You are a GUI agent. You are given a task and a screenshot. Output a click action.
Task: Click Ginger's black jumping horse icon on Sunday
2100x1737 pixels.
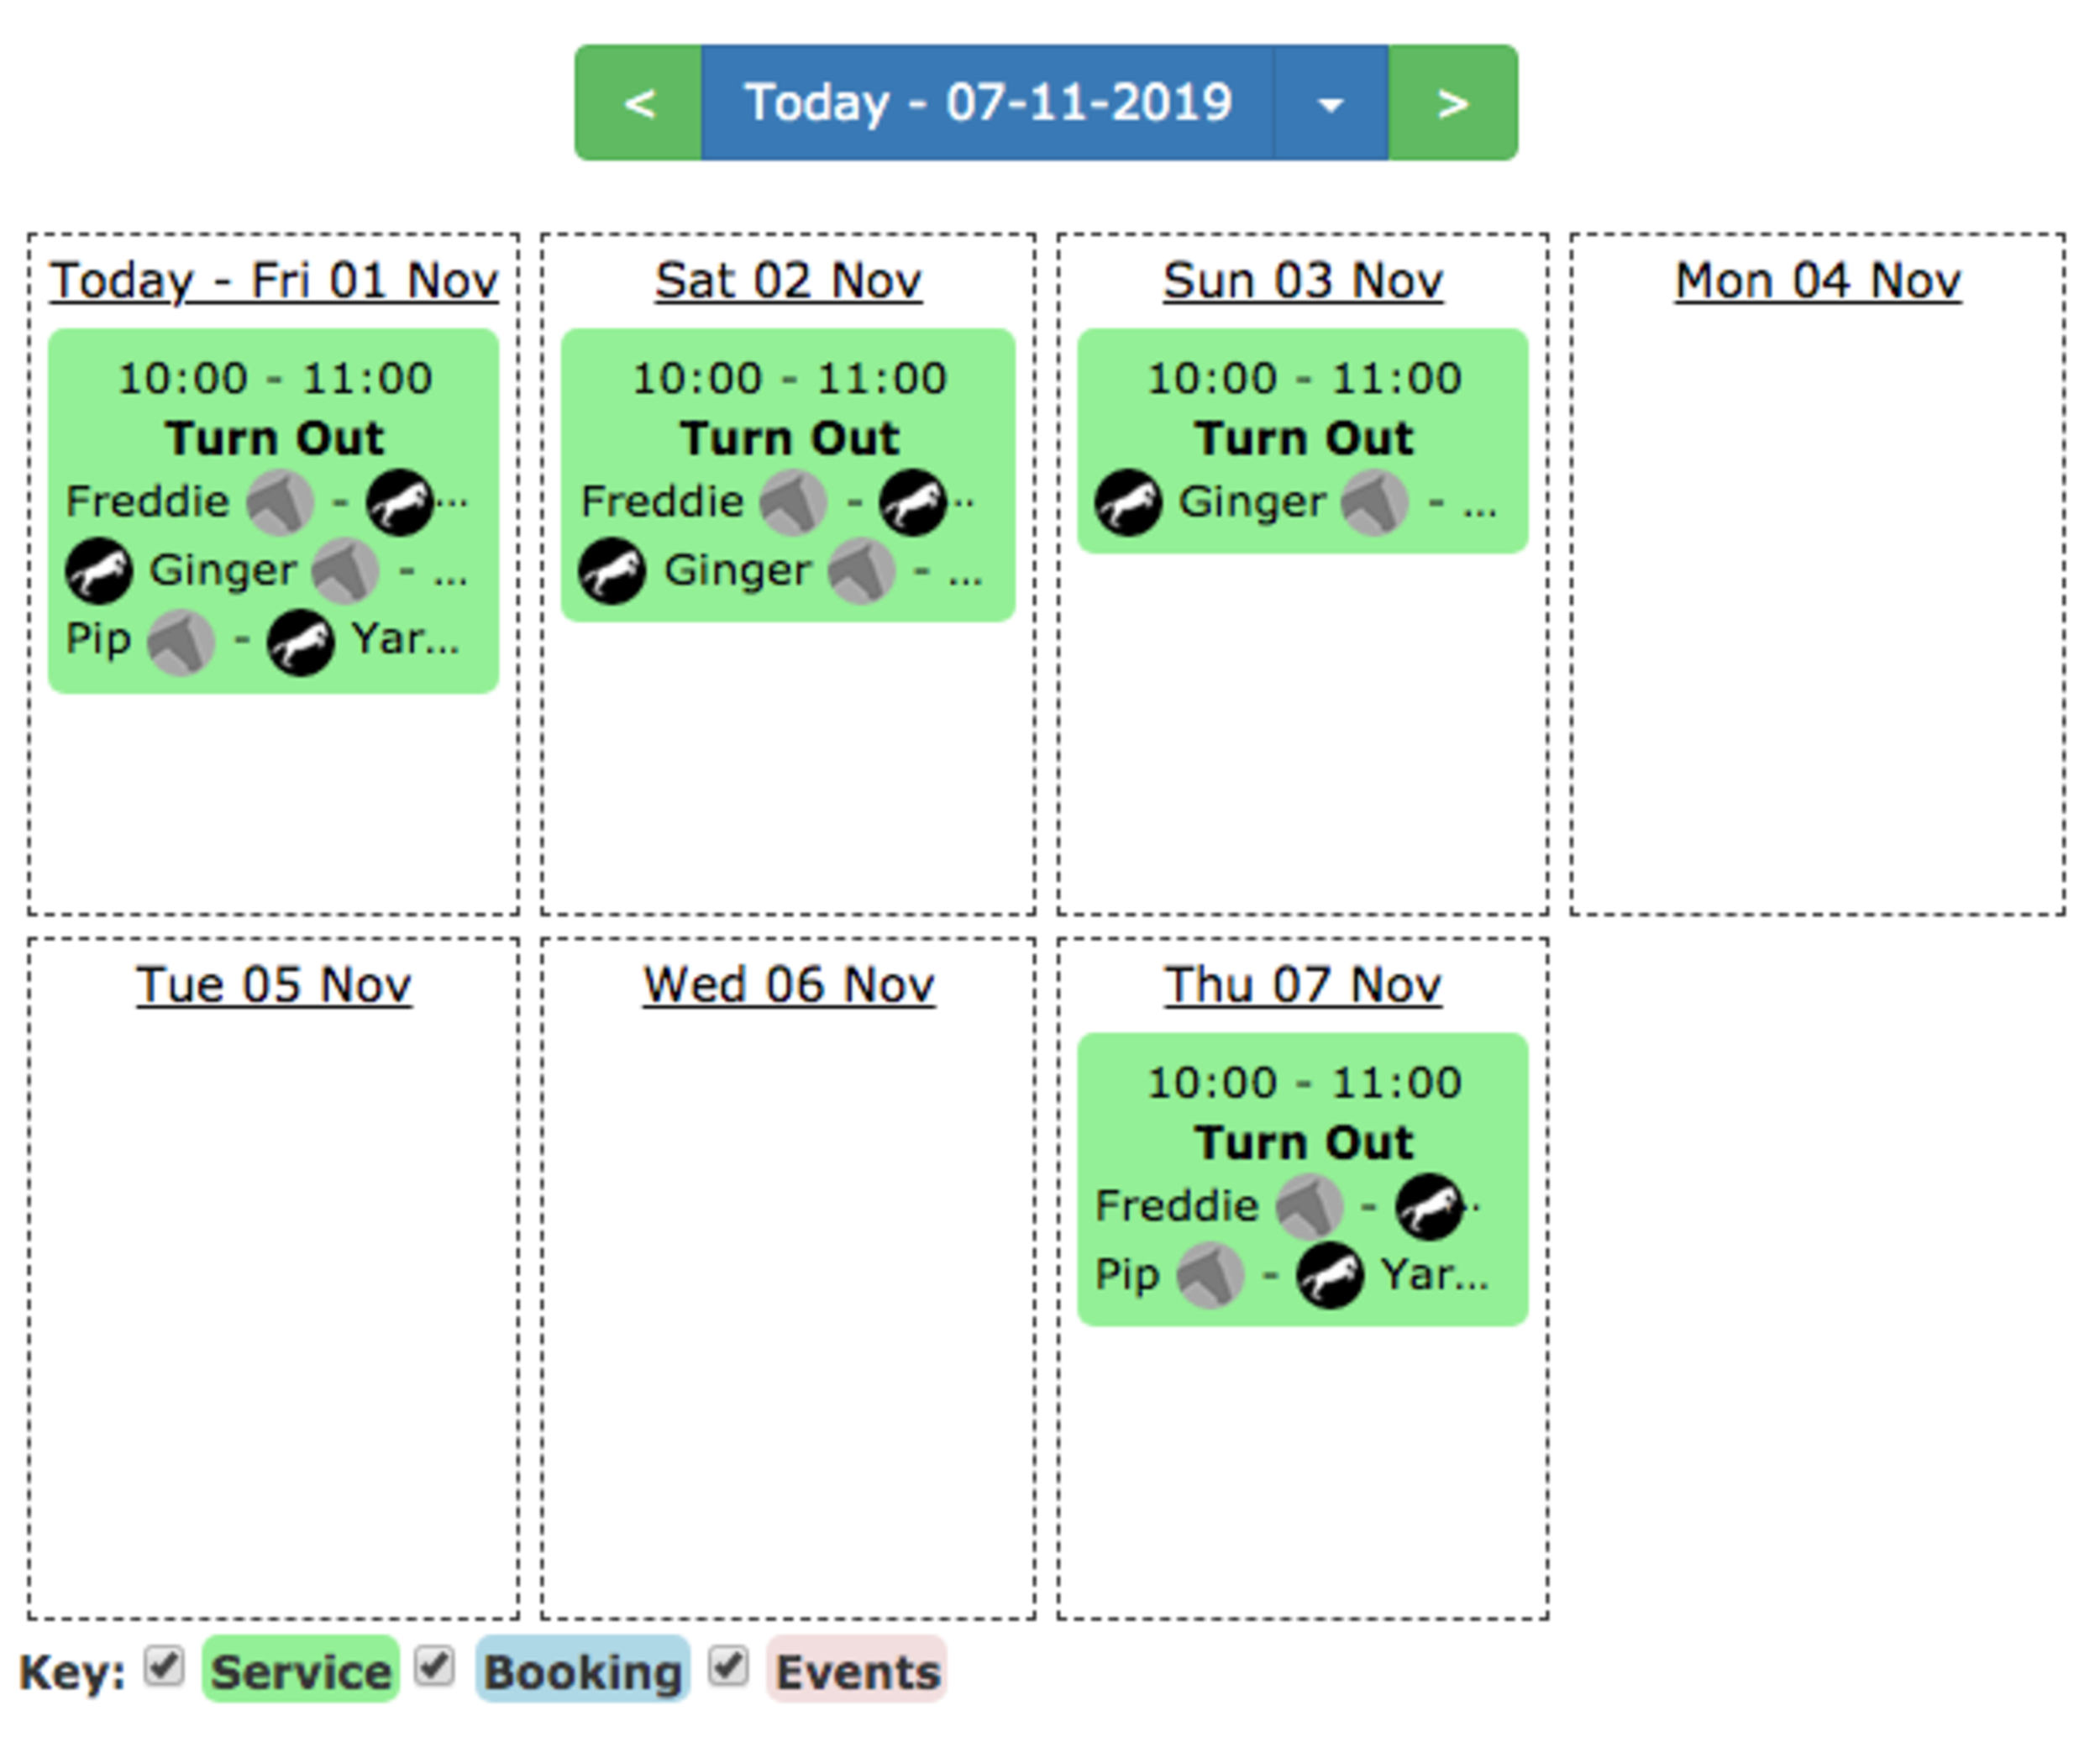[1128, 502]
